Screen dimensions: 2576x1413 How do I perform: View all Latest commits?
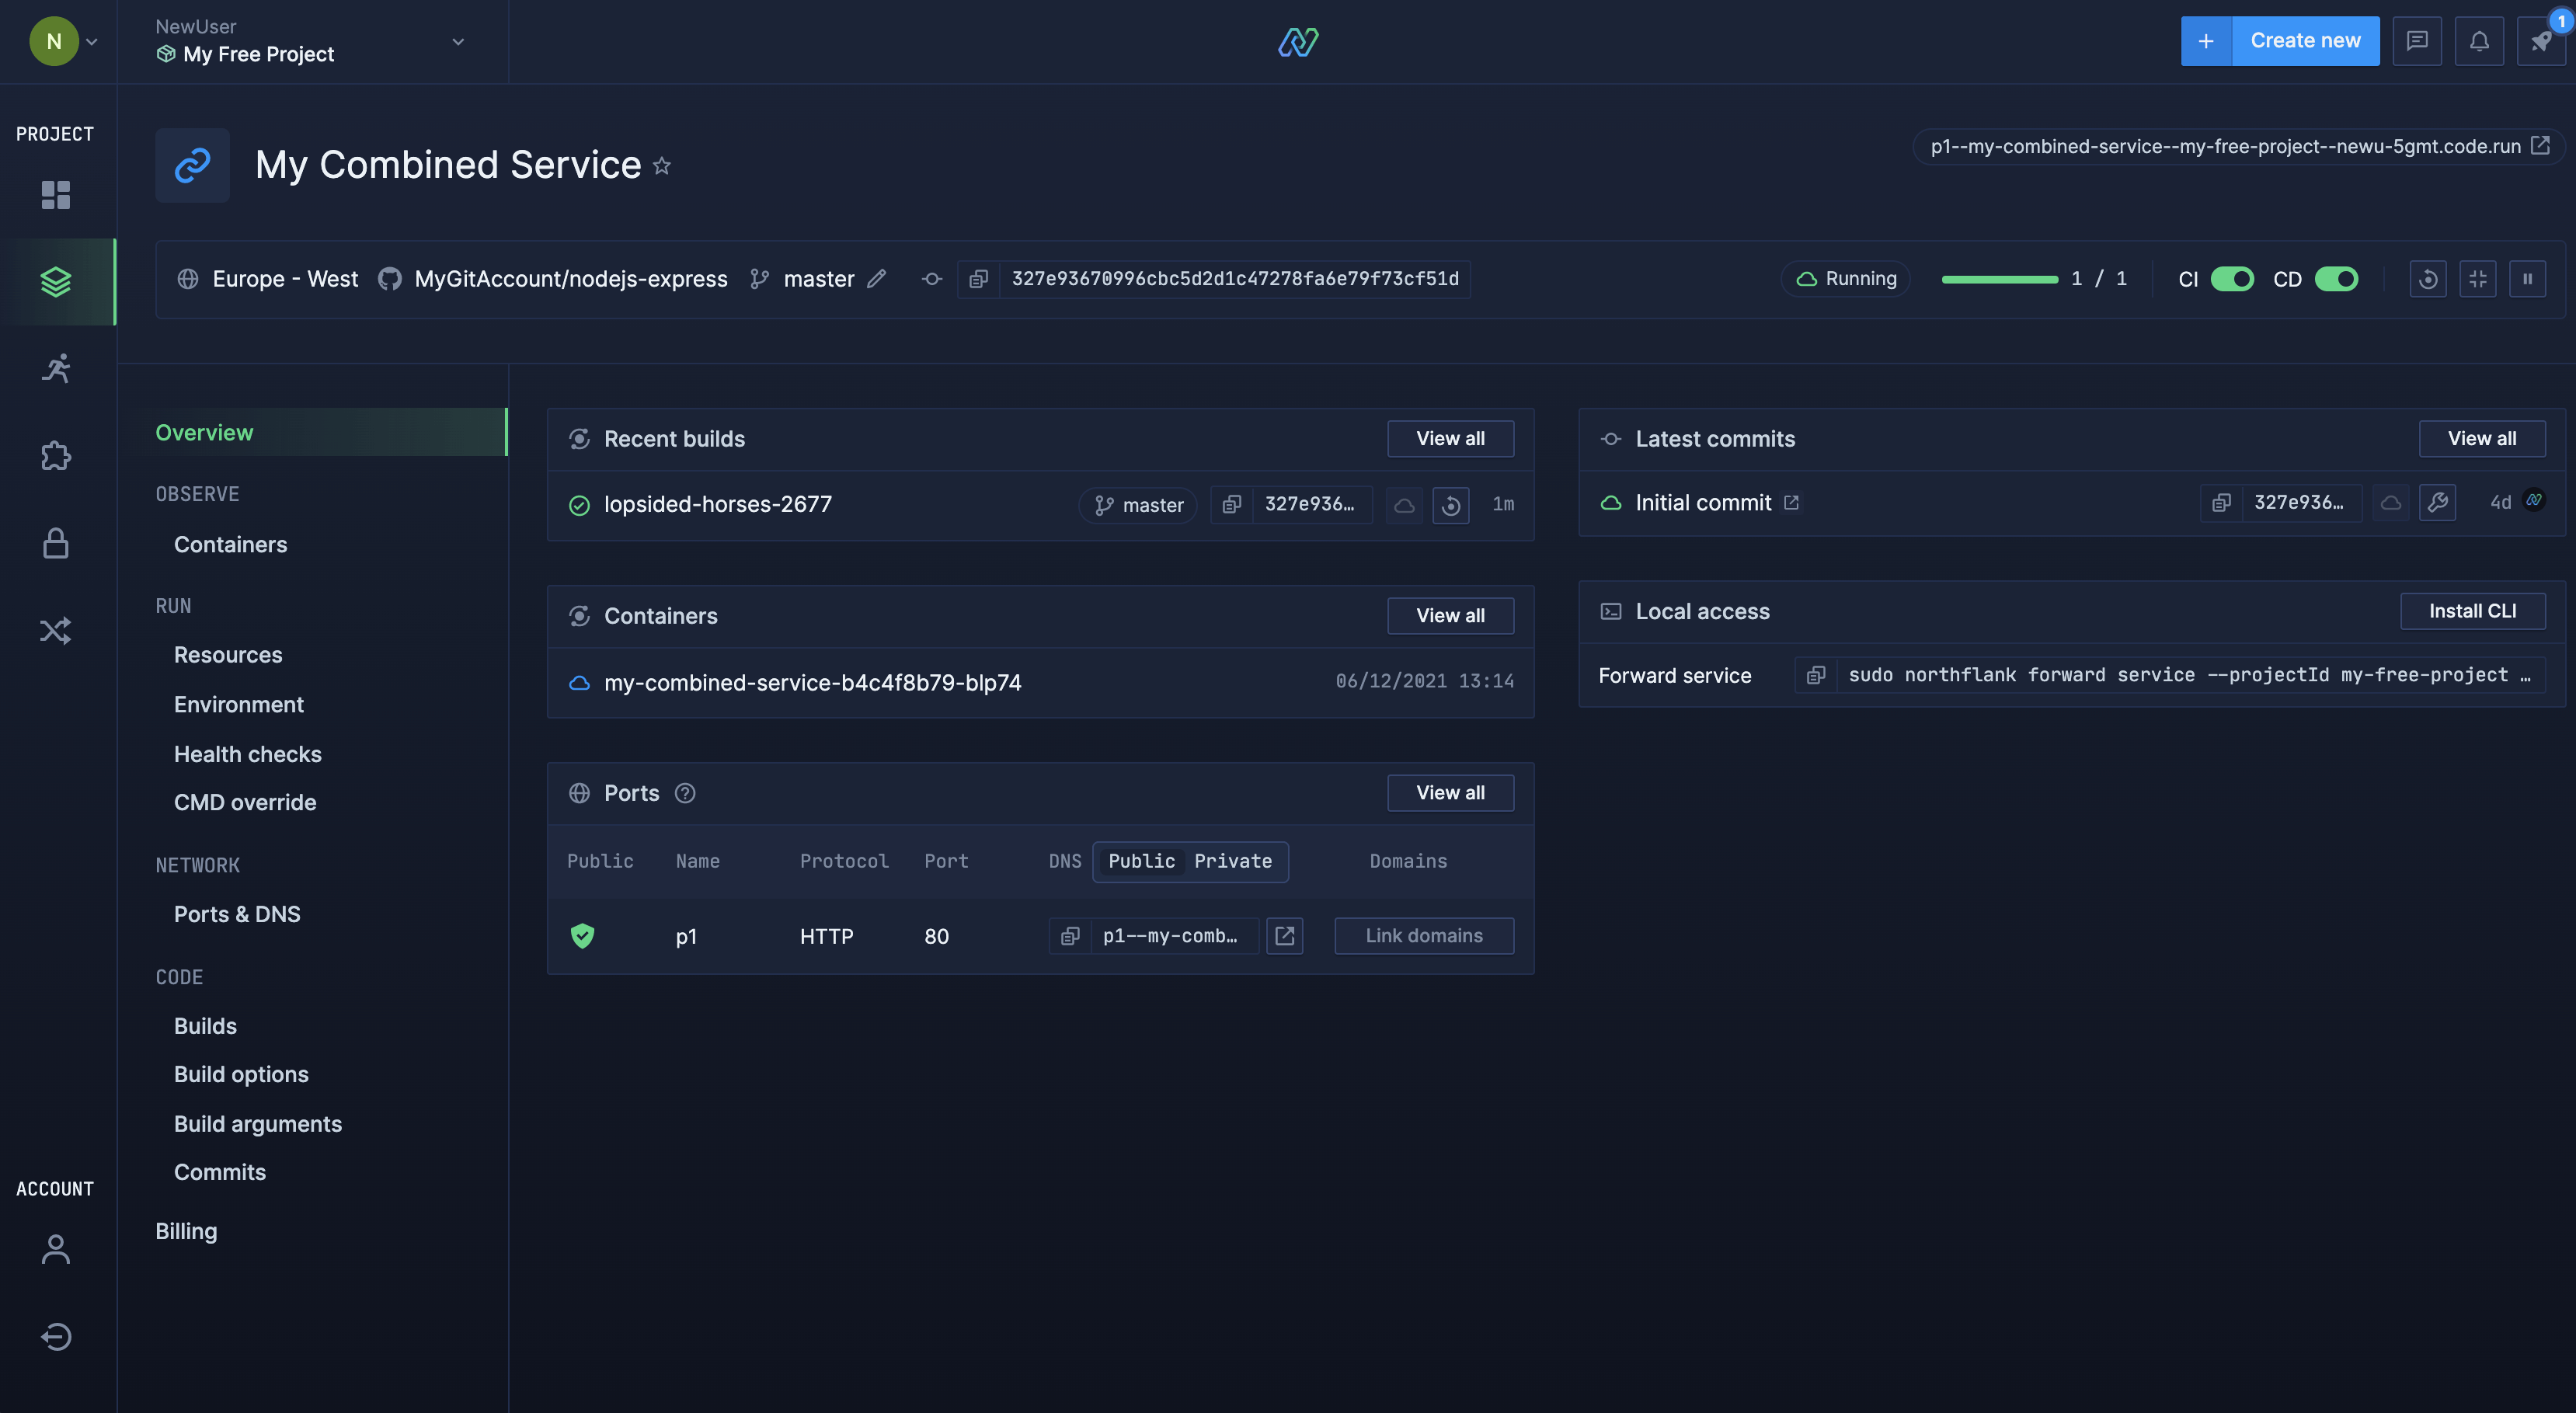pos(2482,439)
